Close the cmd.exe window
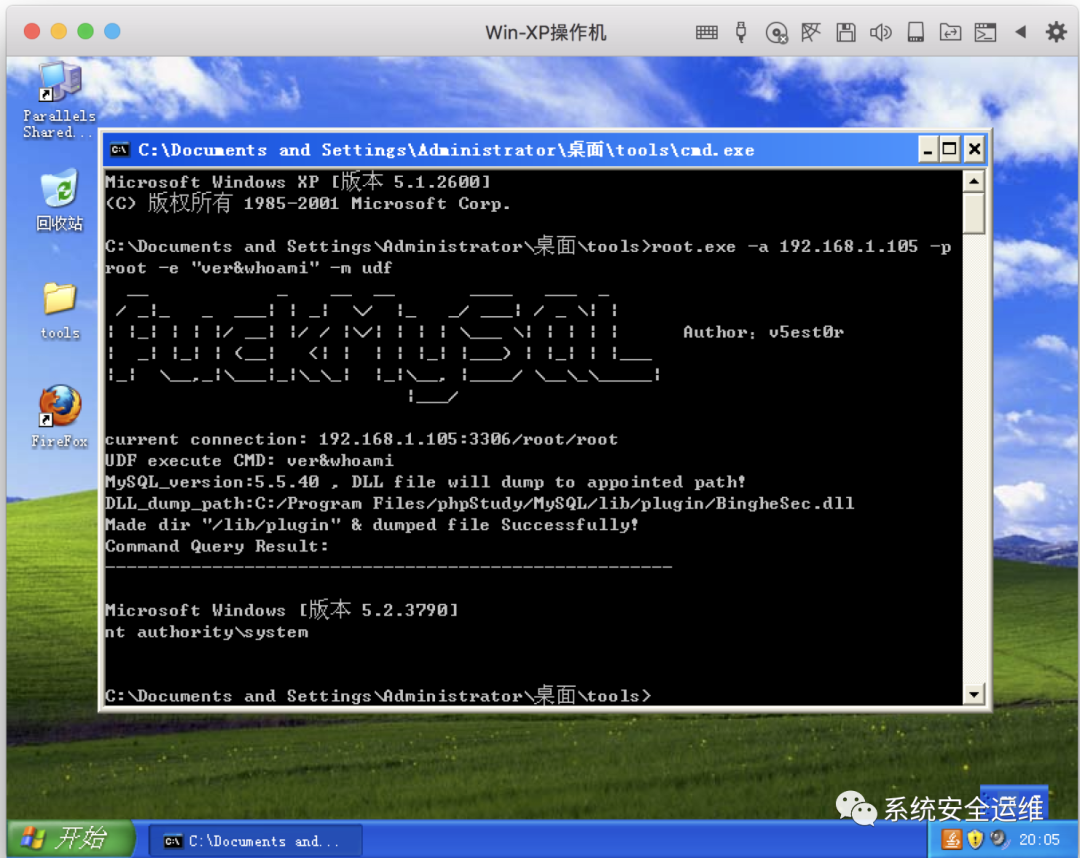 tap(974, 149)
